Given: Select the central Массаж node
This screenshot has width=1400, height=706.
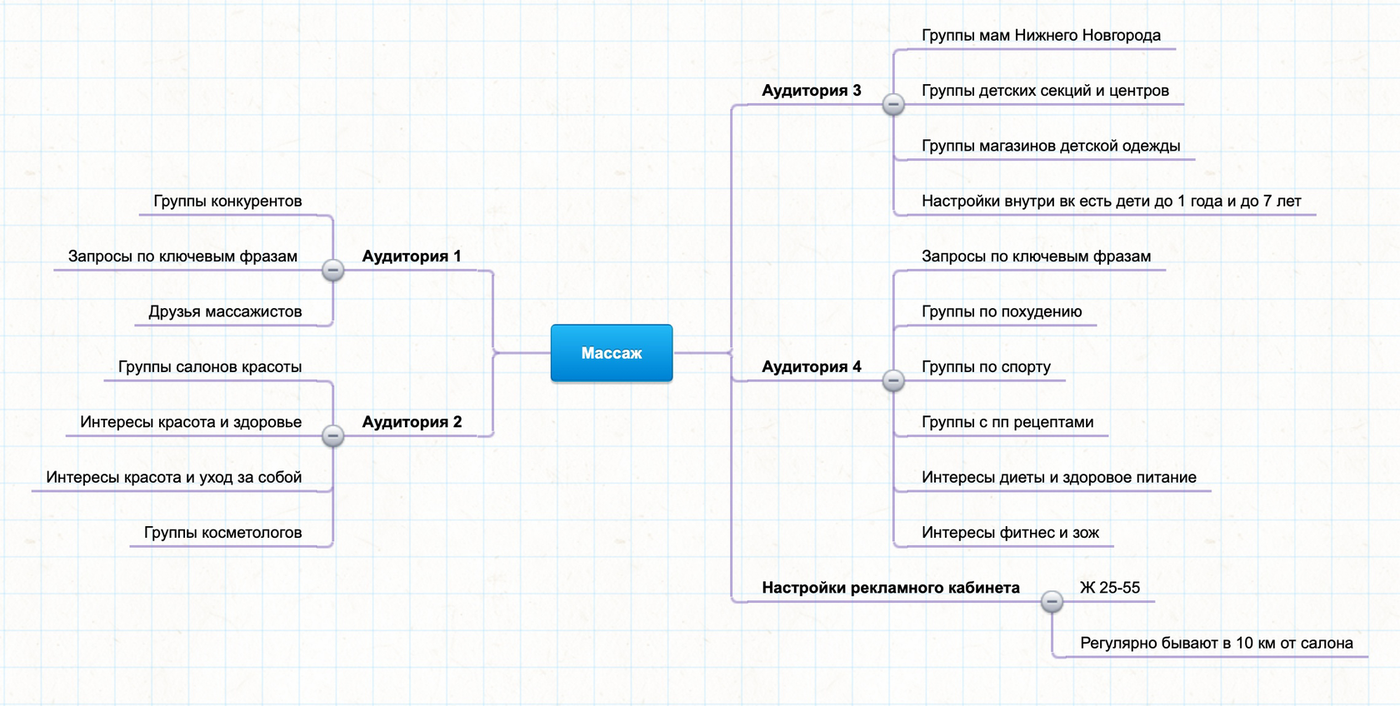Looking at the screenshot, I should click(612, 353).
